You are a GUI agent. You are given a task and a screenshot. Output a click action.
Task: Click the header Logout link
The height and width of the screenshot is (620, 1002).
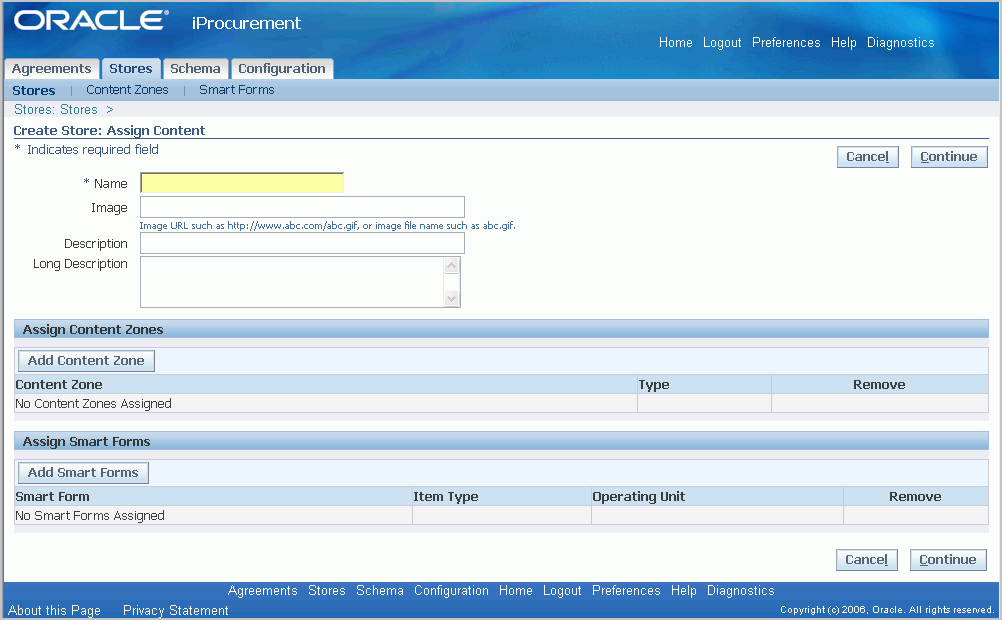(722, 42)
